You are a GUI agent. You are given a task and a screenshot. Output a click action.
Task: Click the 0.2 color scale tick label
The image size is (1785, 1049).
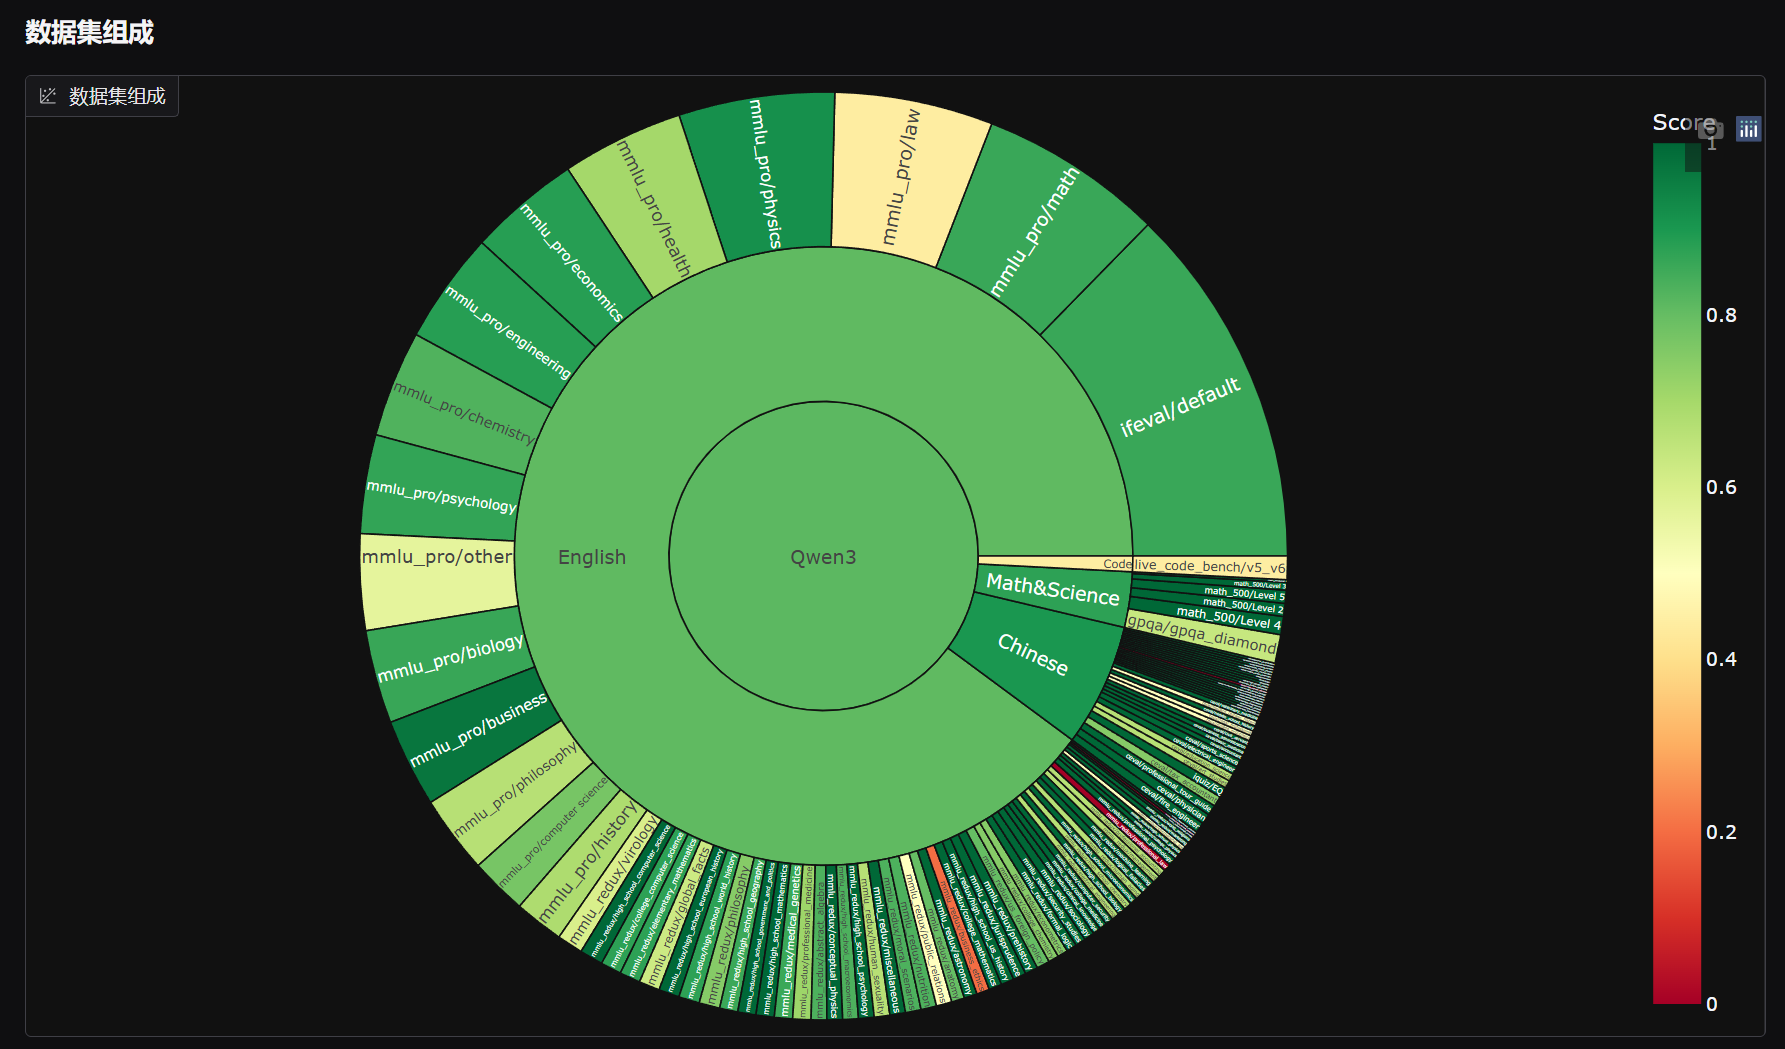[1721, 832]
